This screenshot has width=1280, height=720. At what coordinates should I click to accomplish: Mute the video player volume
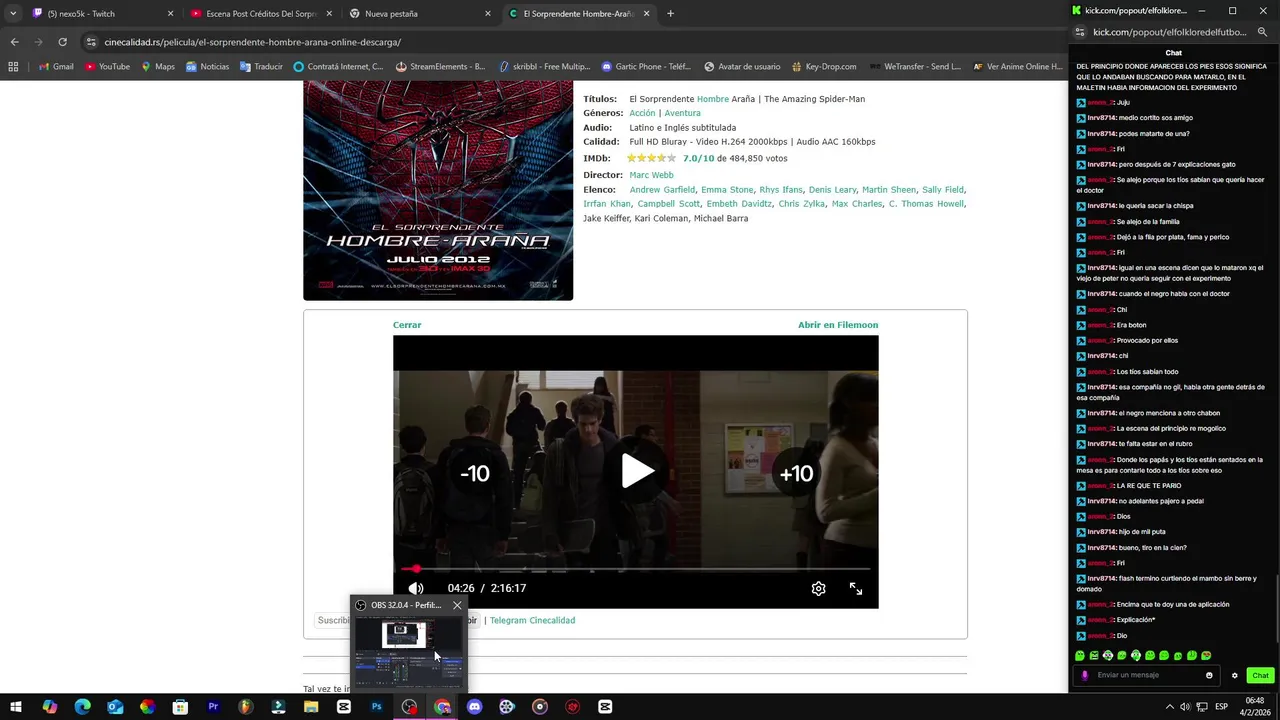point(416,588)
